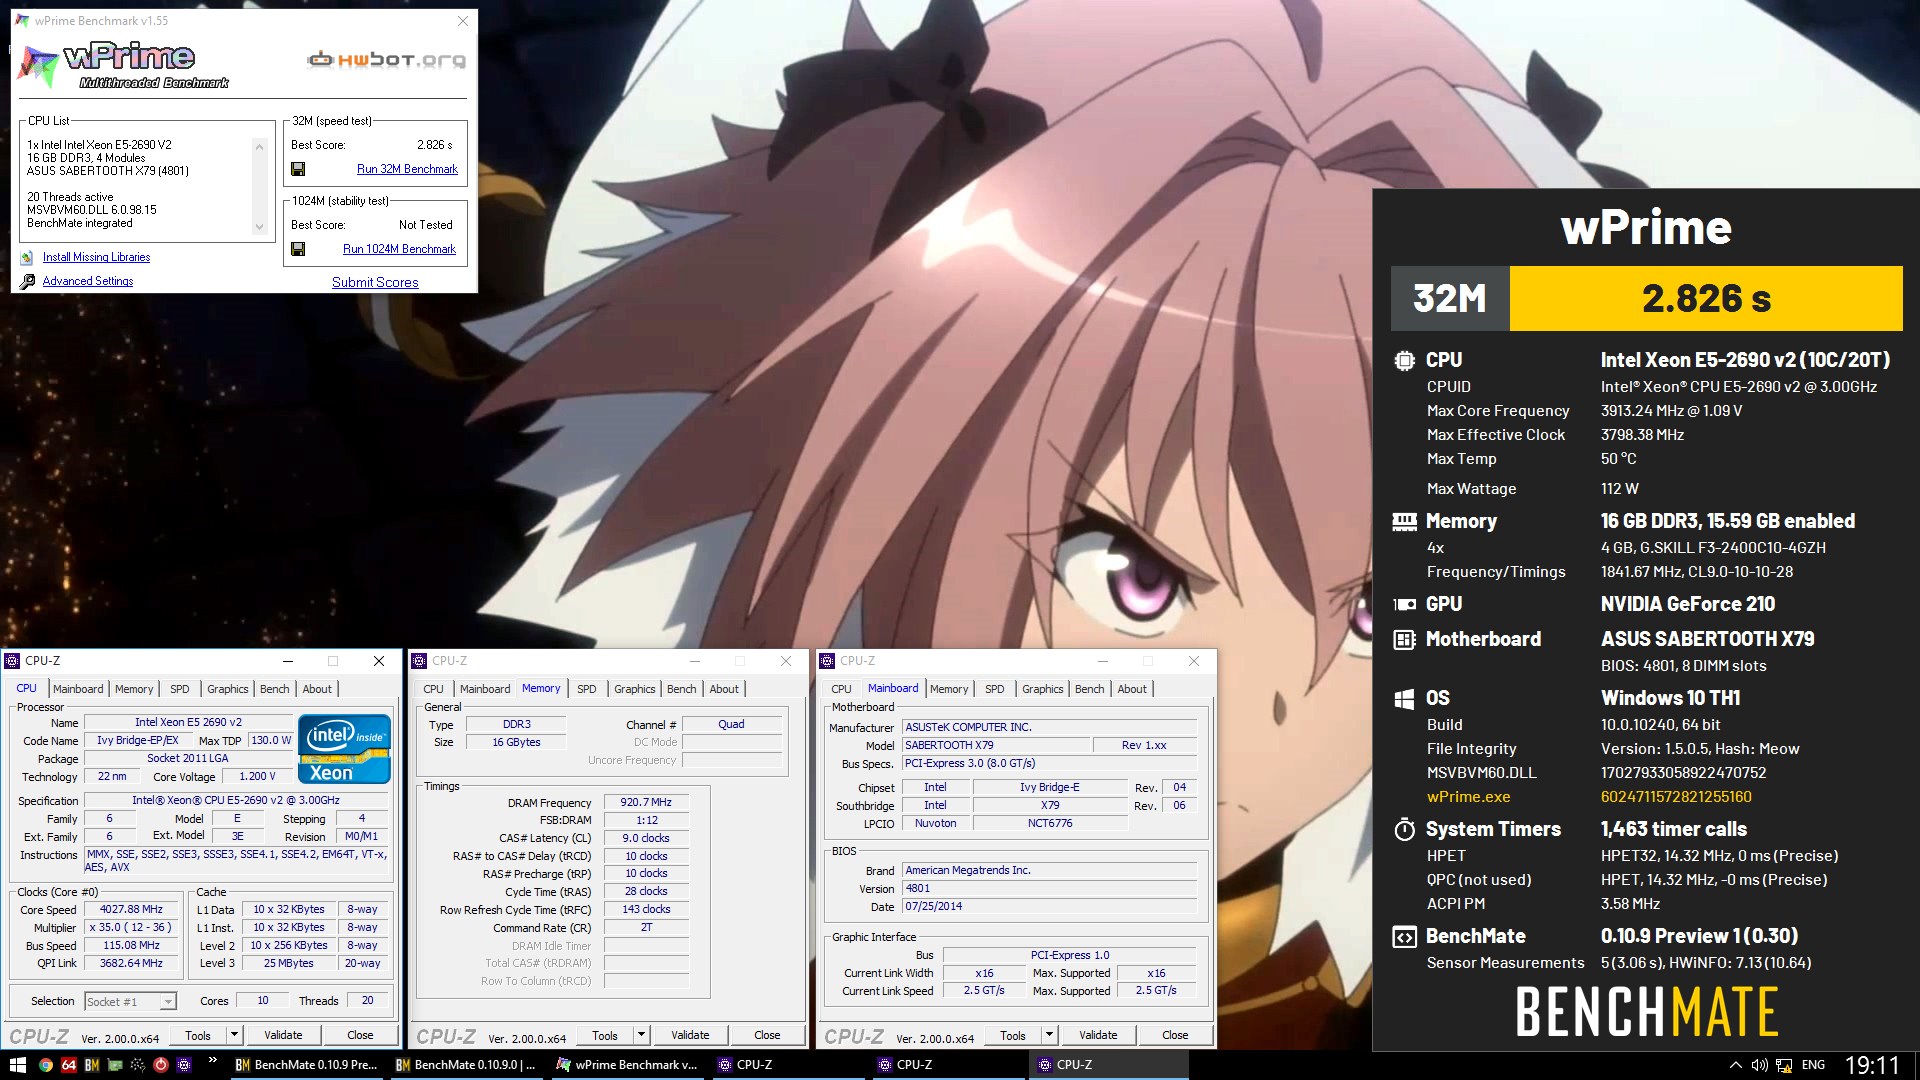1920x1080 pixels.
Task: Open the 19:11 clock in the taskbar
Action: pyautogui.click(x=1871, y=1065)
